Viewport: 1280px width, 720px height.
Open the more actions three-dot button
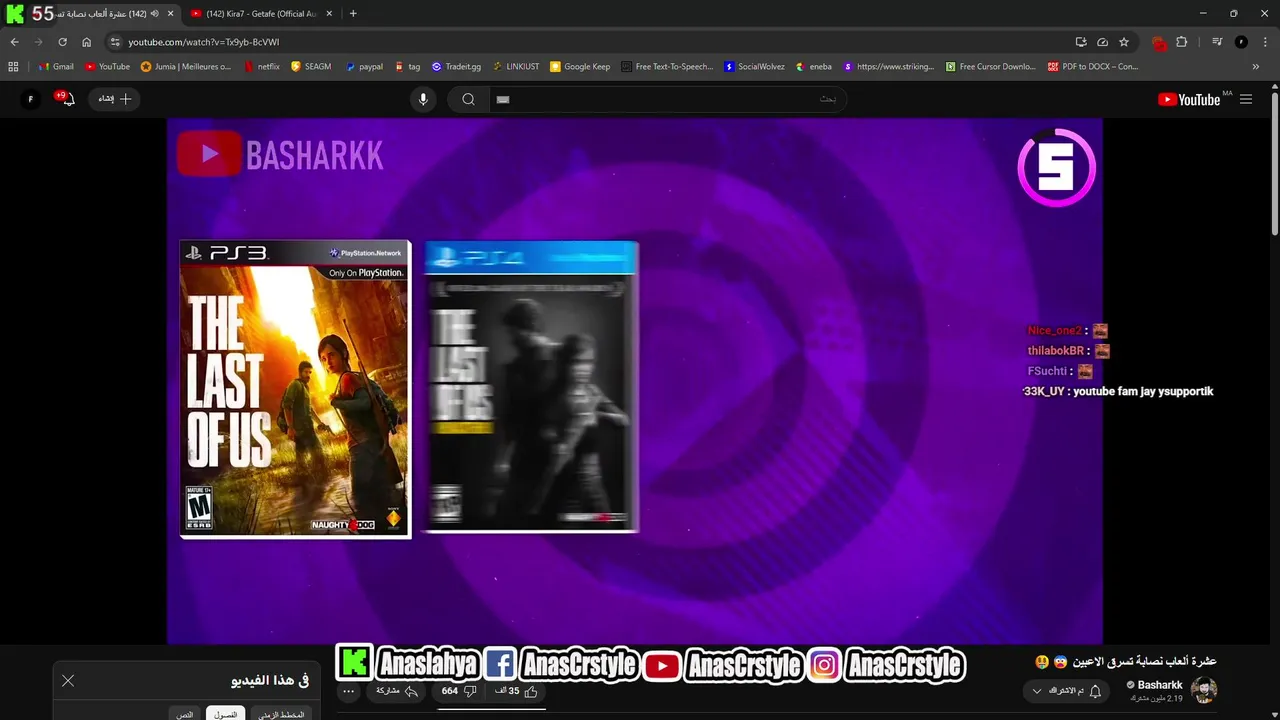point(349,691)
